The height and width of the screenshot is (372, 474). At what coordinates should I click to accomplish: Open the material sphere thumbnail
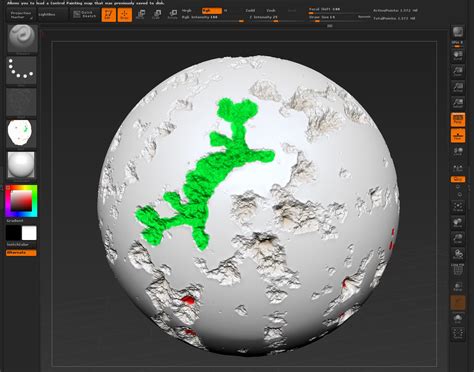click(x=21, y=165)
